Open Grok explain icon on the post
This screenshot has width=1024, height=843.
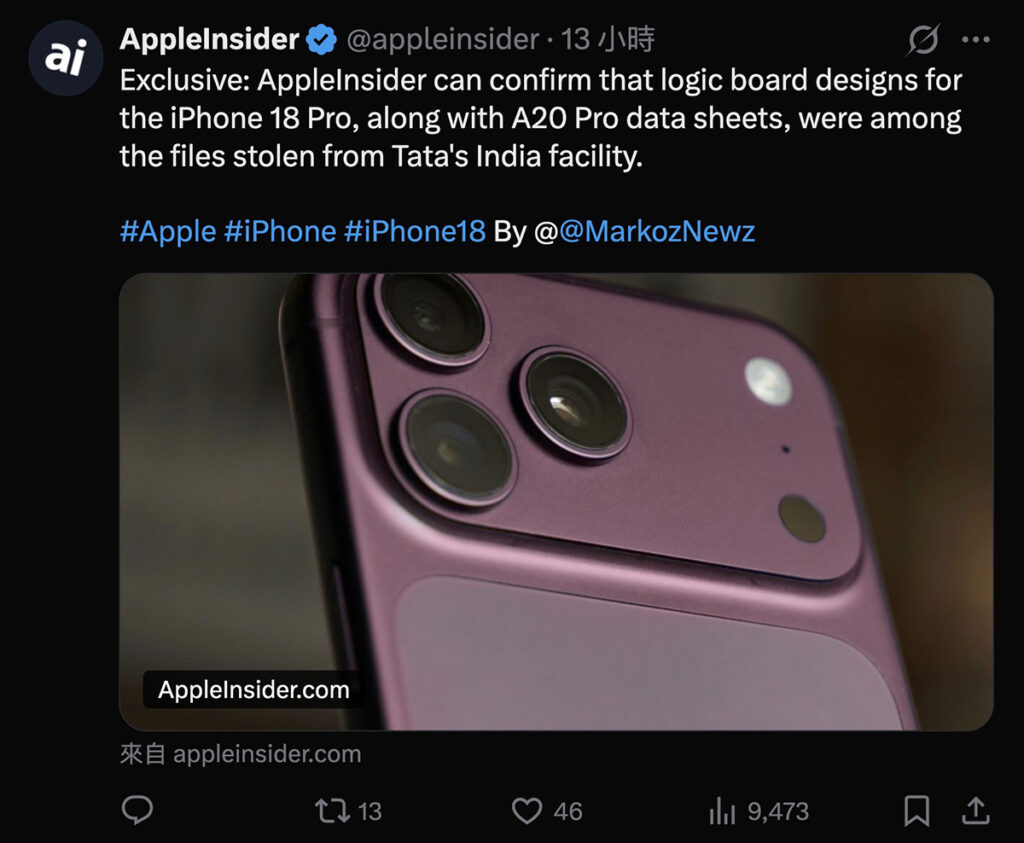pyautogui.click(x=923, y=39)
